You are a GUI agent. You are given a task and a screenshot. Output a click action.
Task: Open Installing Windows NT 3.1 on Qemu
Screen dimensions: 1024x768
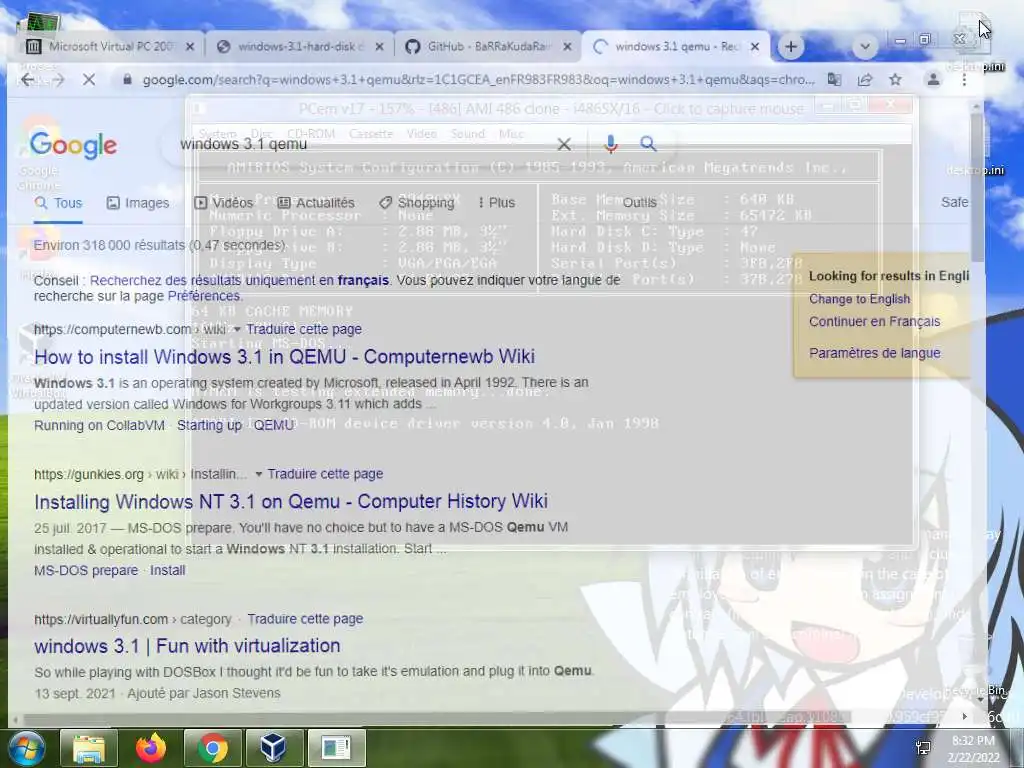click(291, 502)
